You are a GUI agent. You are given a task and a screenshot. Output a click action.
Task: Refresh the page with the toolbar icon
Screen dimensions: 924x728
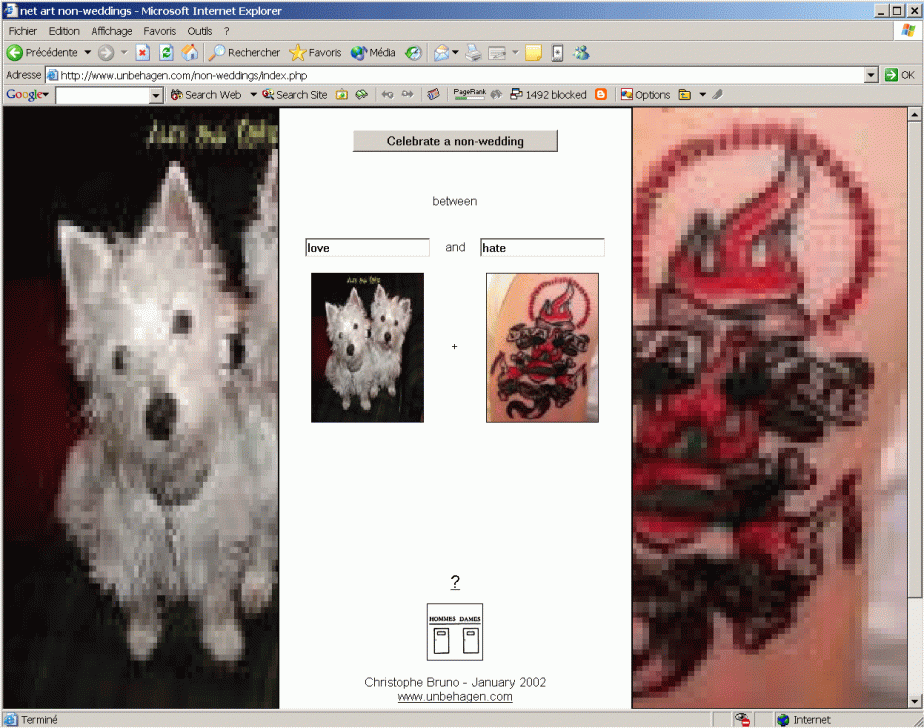click(166, 53)
